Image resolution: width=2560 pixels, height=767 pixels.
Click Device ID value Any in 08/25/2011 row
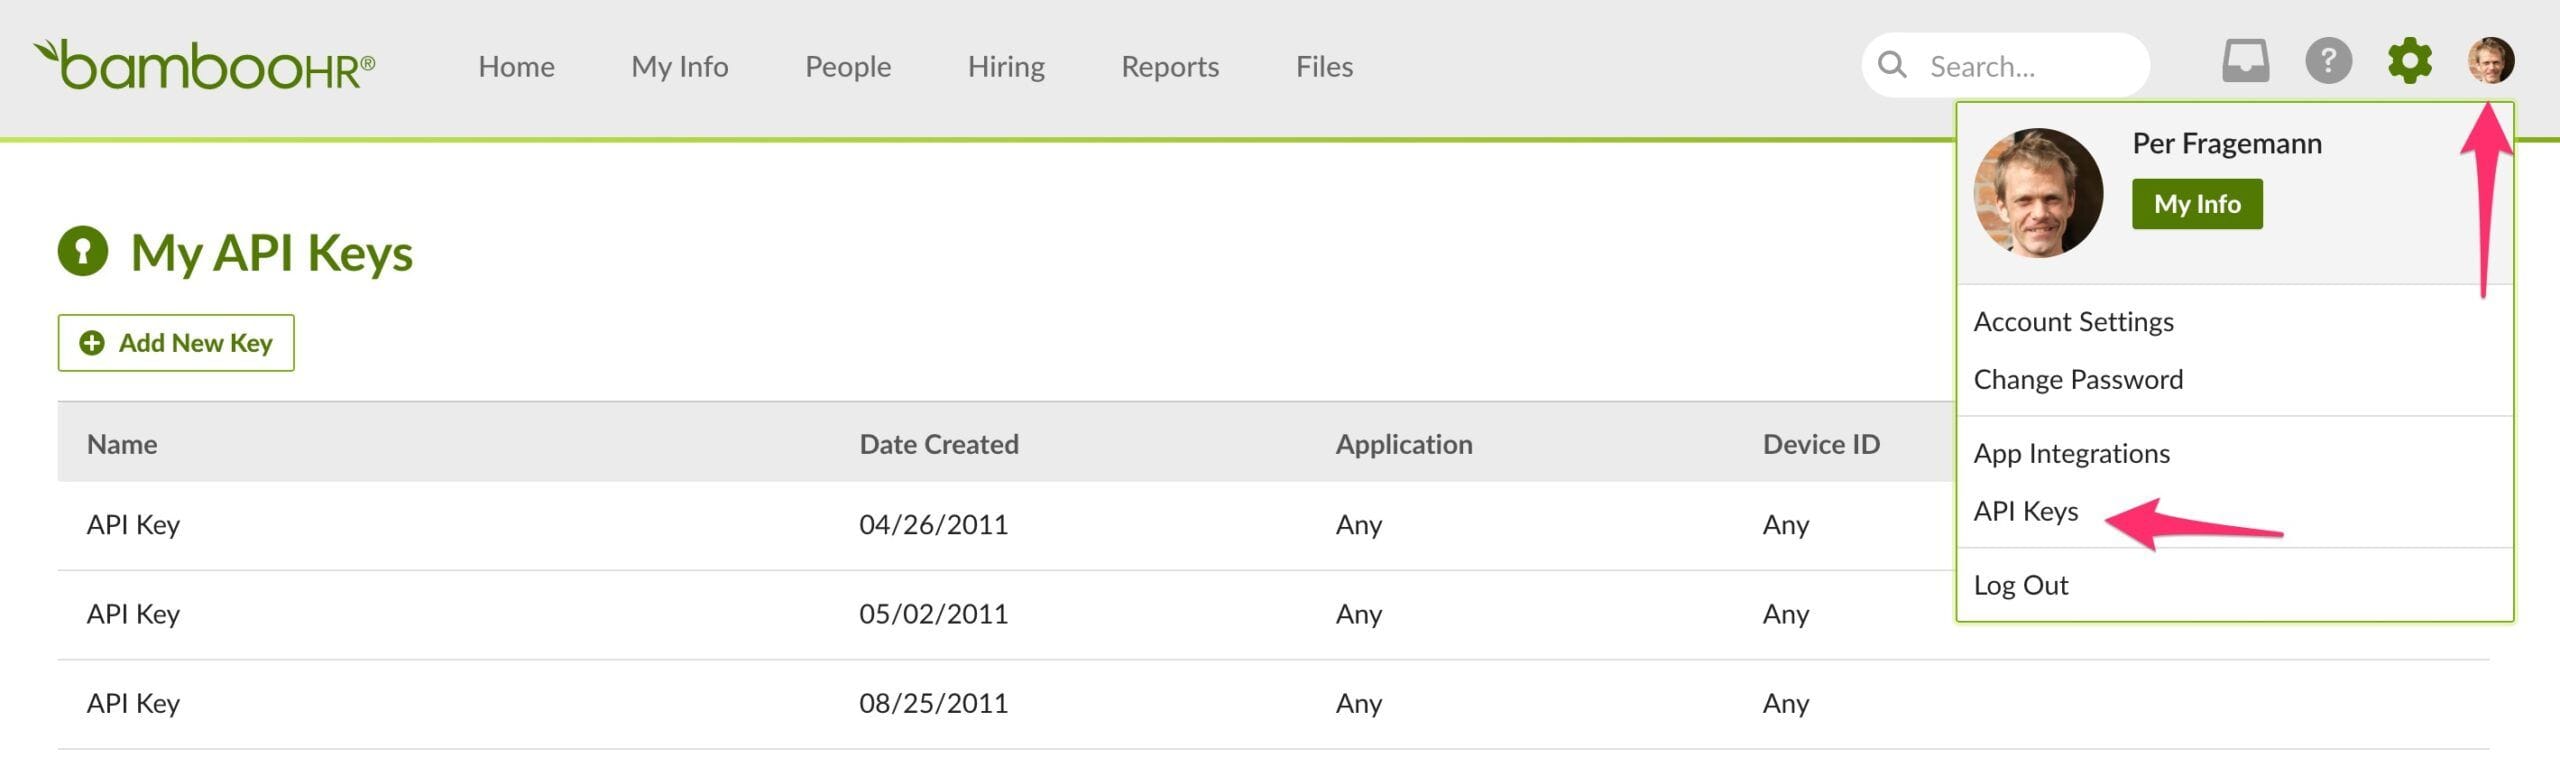[x=1786, y=702]
